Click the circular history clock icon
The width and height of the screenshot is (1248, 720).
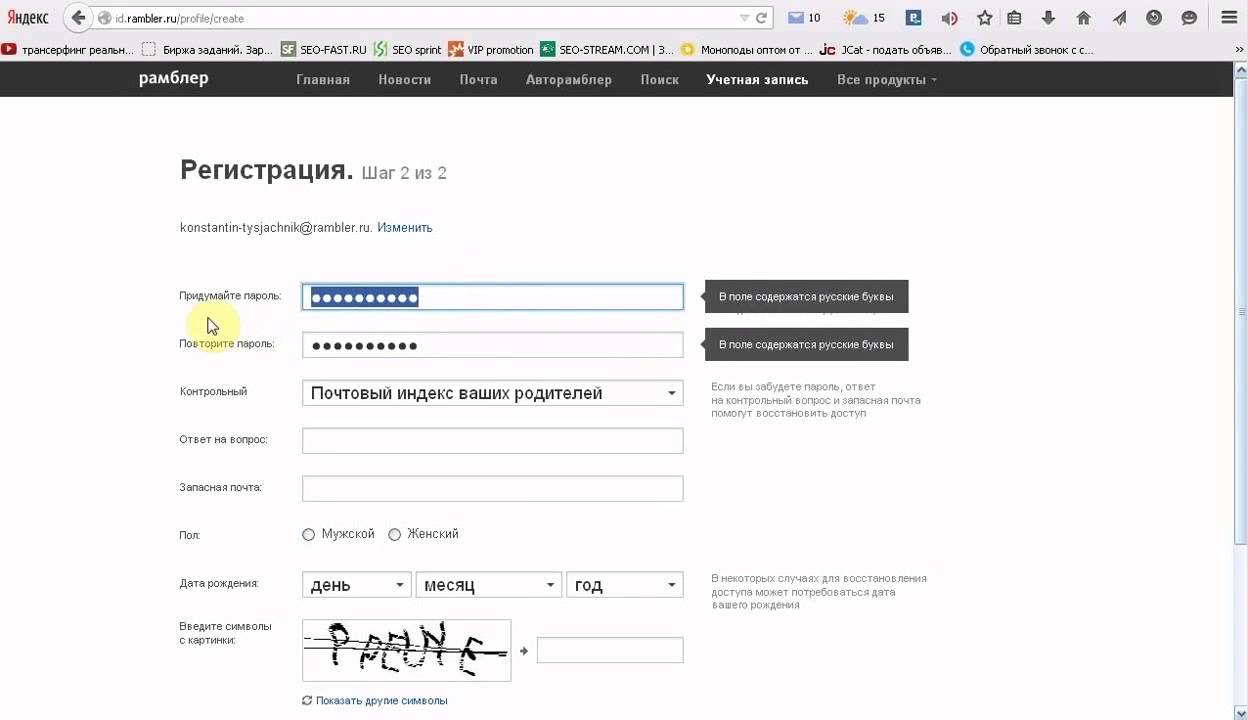coord(1154,18)
